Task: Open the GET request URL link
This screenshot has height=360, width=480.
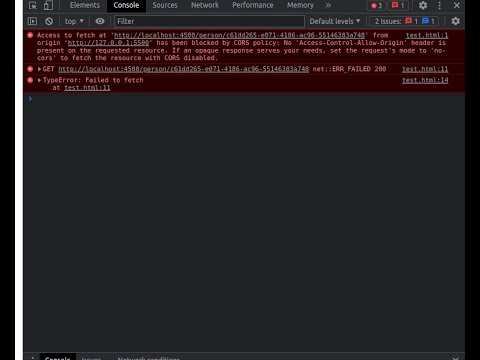Action: (x=184, y=69)
